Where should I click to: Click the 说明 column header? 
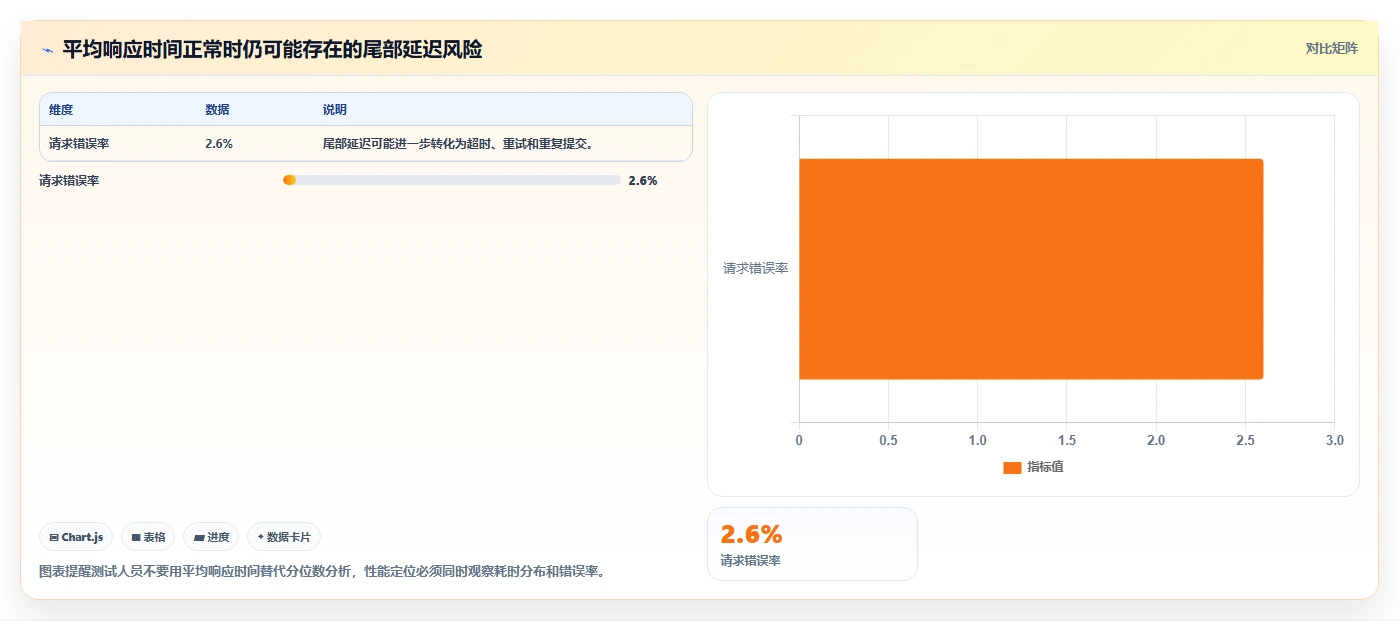(x=334, y=109)
